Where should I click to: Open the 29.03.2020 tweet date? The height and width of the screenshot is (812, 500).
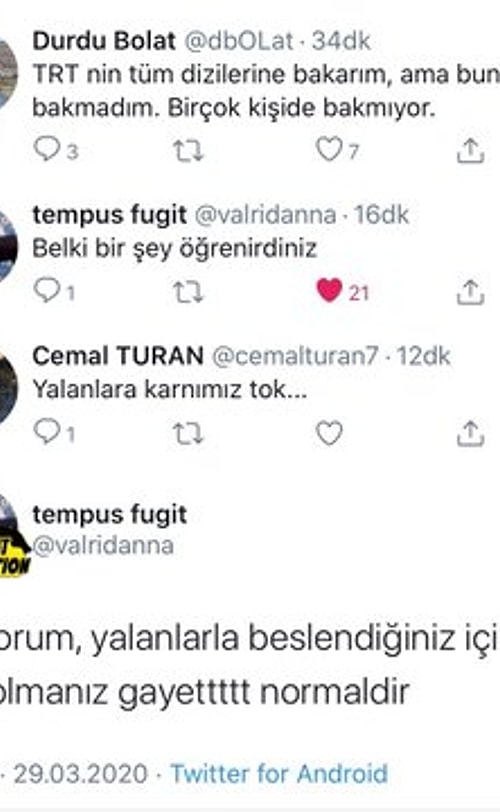(81, 774)
